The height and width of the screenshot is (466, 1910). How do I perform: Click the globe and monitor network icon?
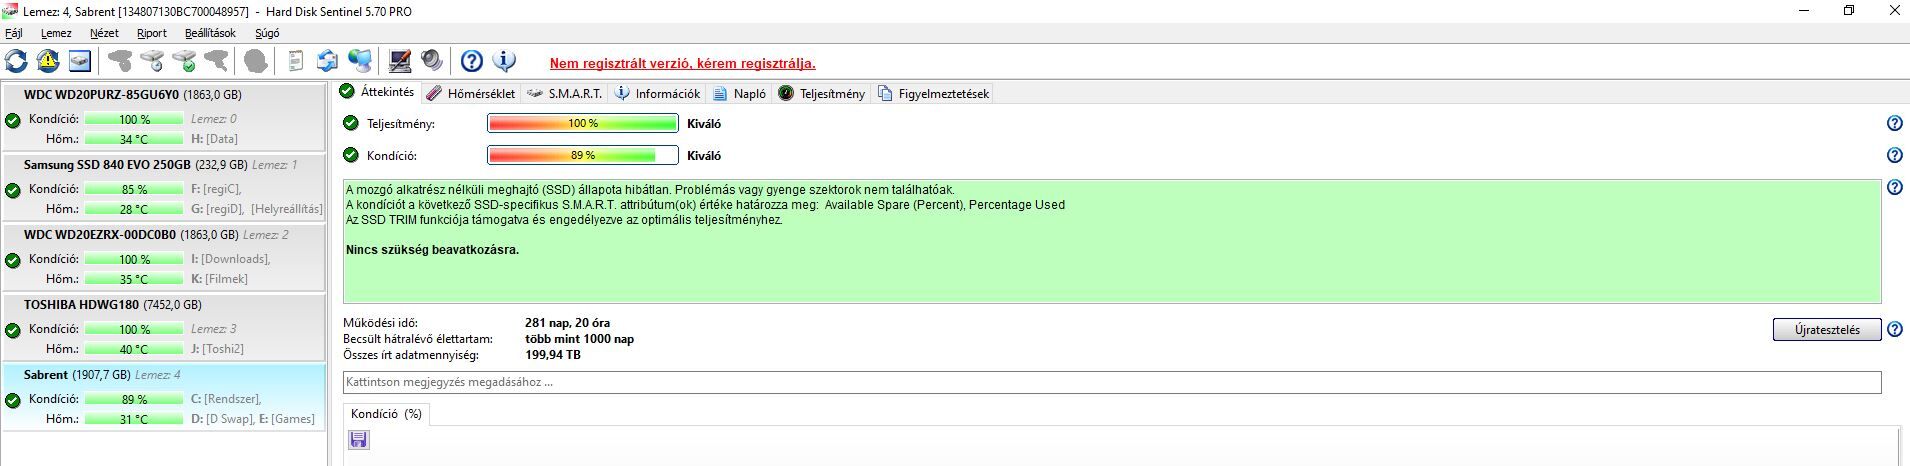(x=360, y=61)
